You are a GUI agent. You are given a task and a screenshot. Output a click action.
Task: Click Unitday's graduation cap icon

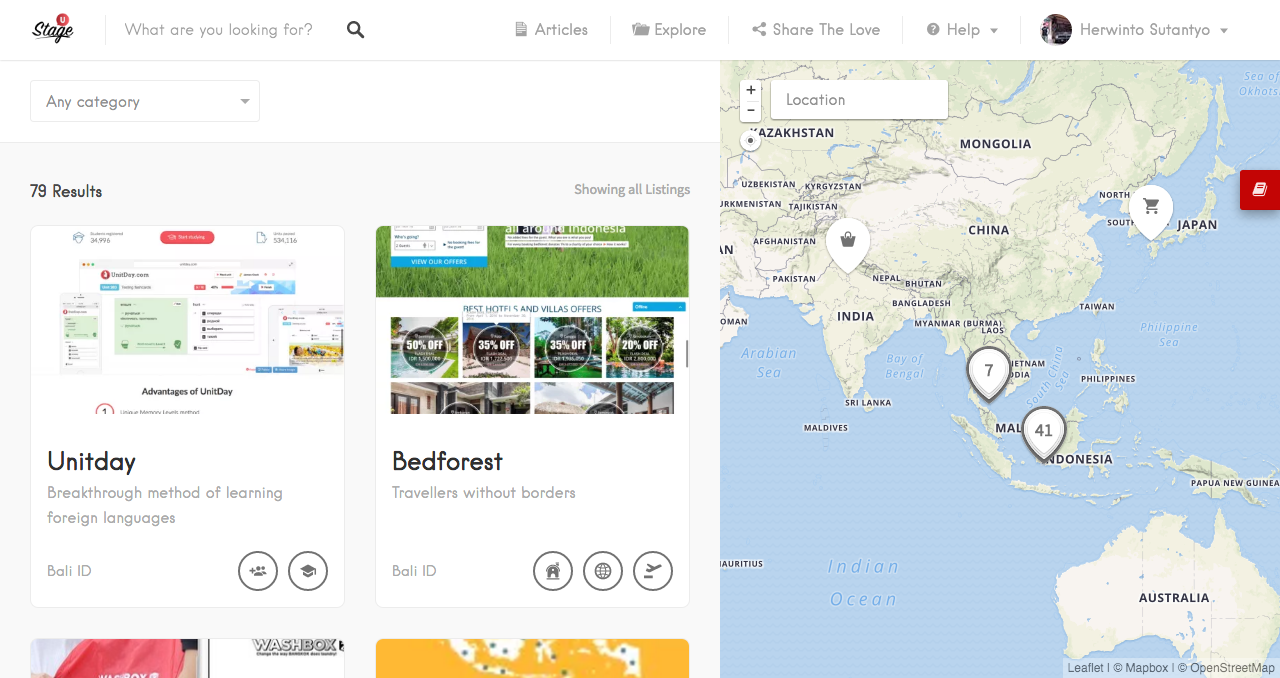308,571
